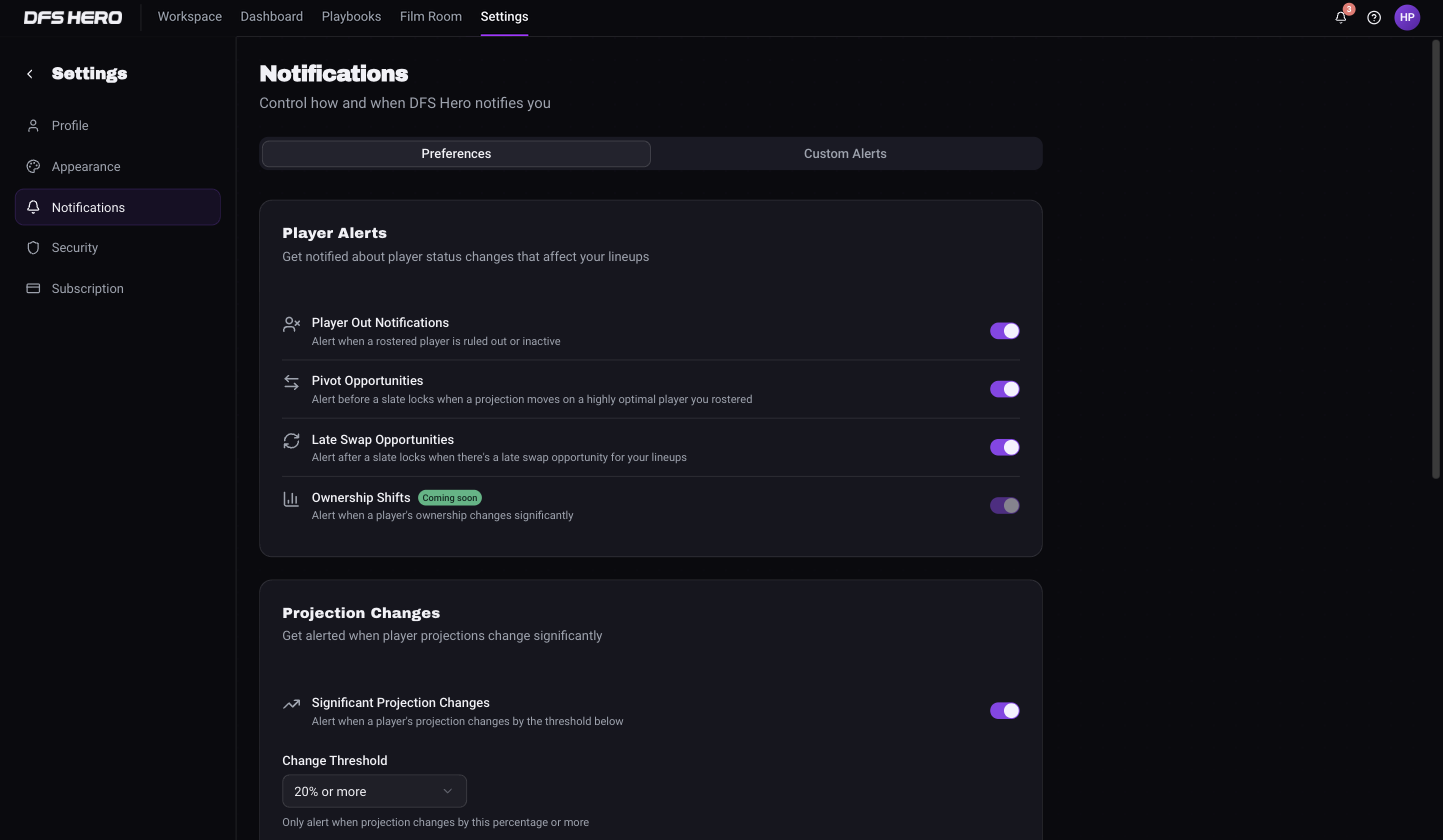The width and height of the screenshot is (1443, 840).
Task: Turn off Pivot Opportunities switch
Action: pyautogui.click(x=1004, y=389)
